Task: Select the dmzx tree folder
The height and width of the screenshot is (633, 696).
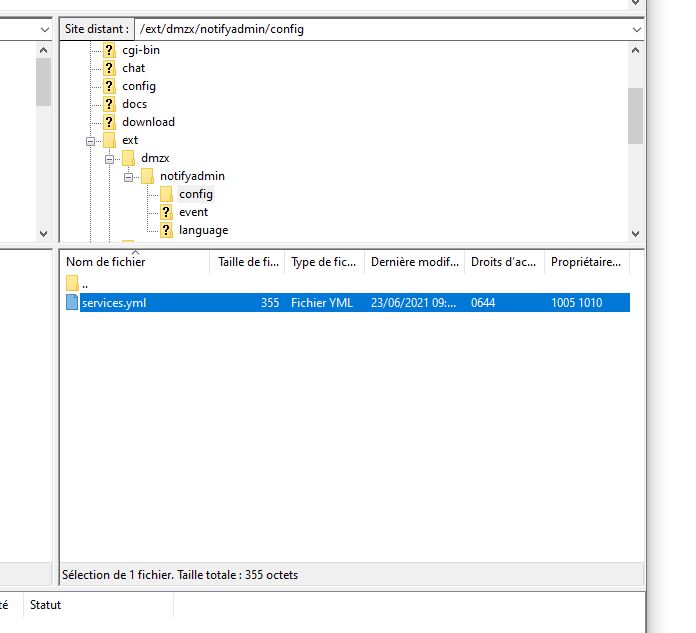Action: point(155,158)
